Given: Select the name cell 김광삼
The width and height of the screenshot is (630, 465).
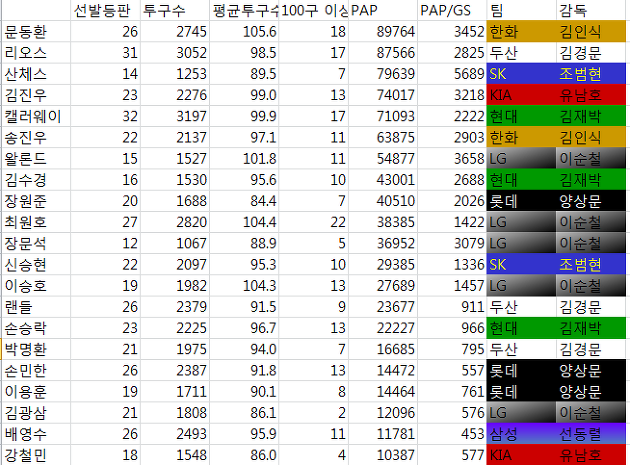Looking at the screenshot, I should [x=36, y=412].
